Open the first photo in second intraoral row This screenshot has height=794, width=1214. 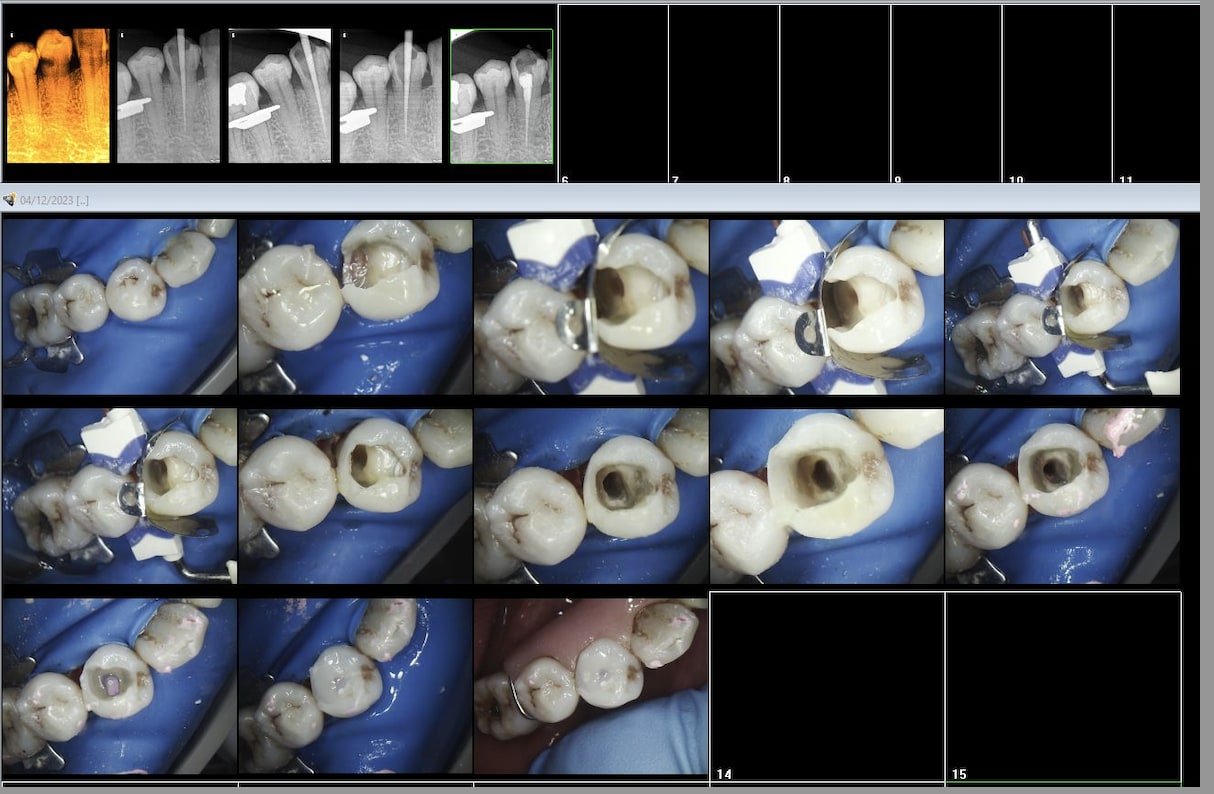point(119,495)
